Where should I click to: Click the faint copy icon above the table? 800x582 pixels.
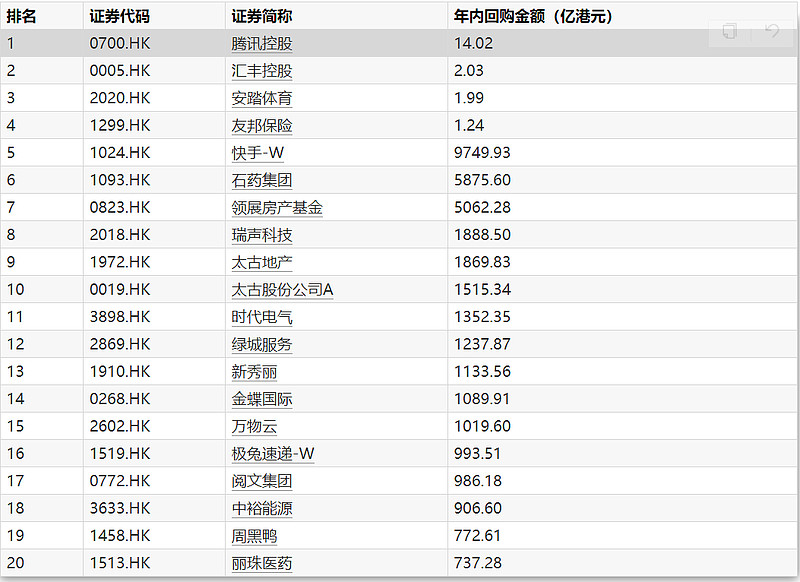(x=730, y=31)
